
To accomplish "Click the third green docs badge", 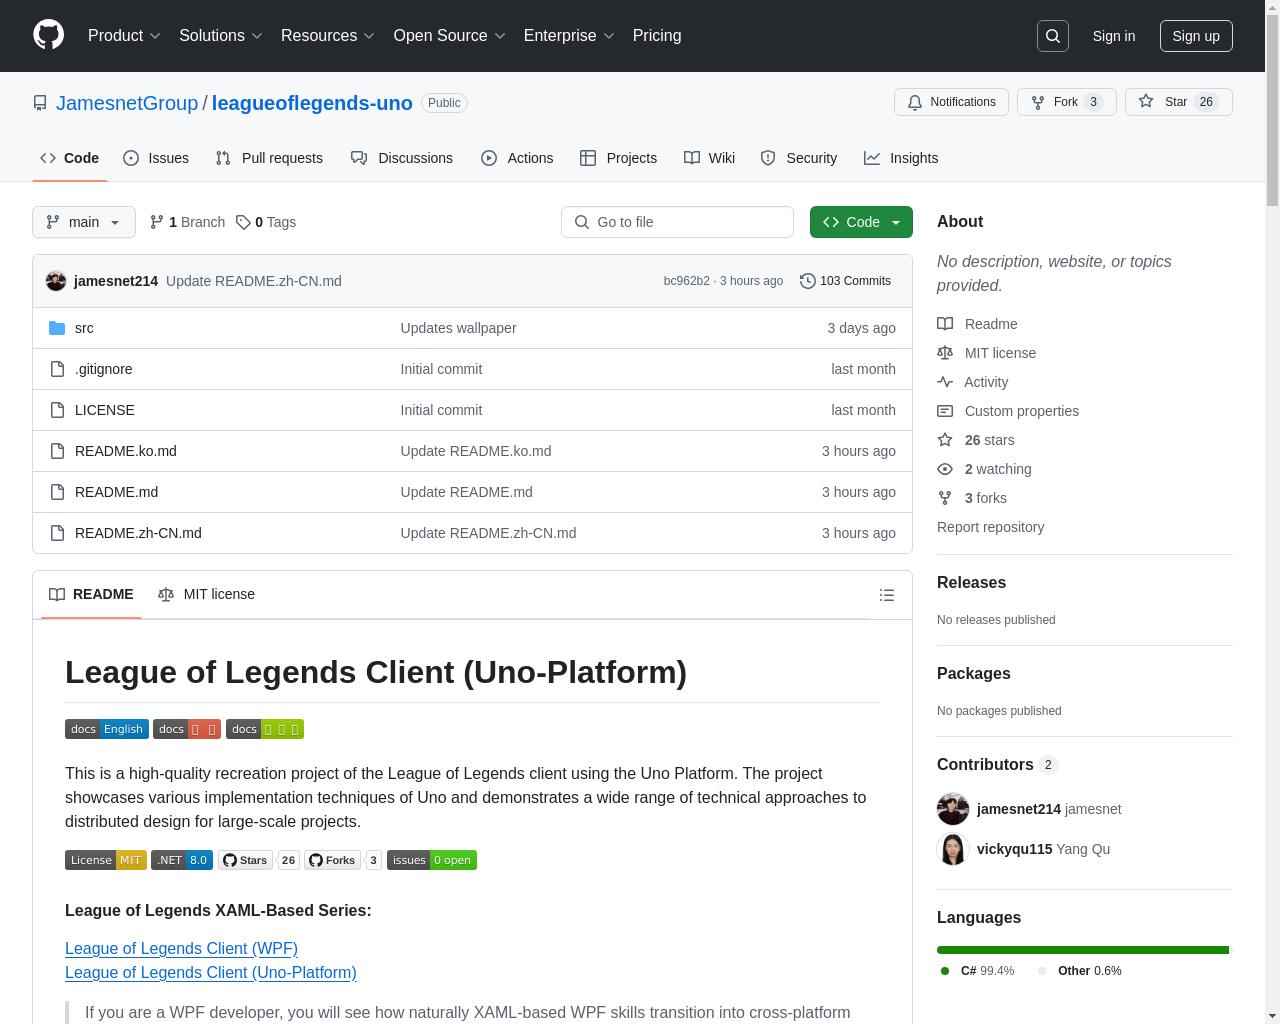I will [x=265, y=729].
